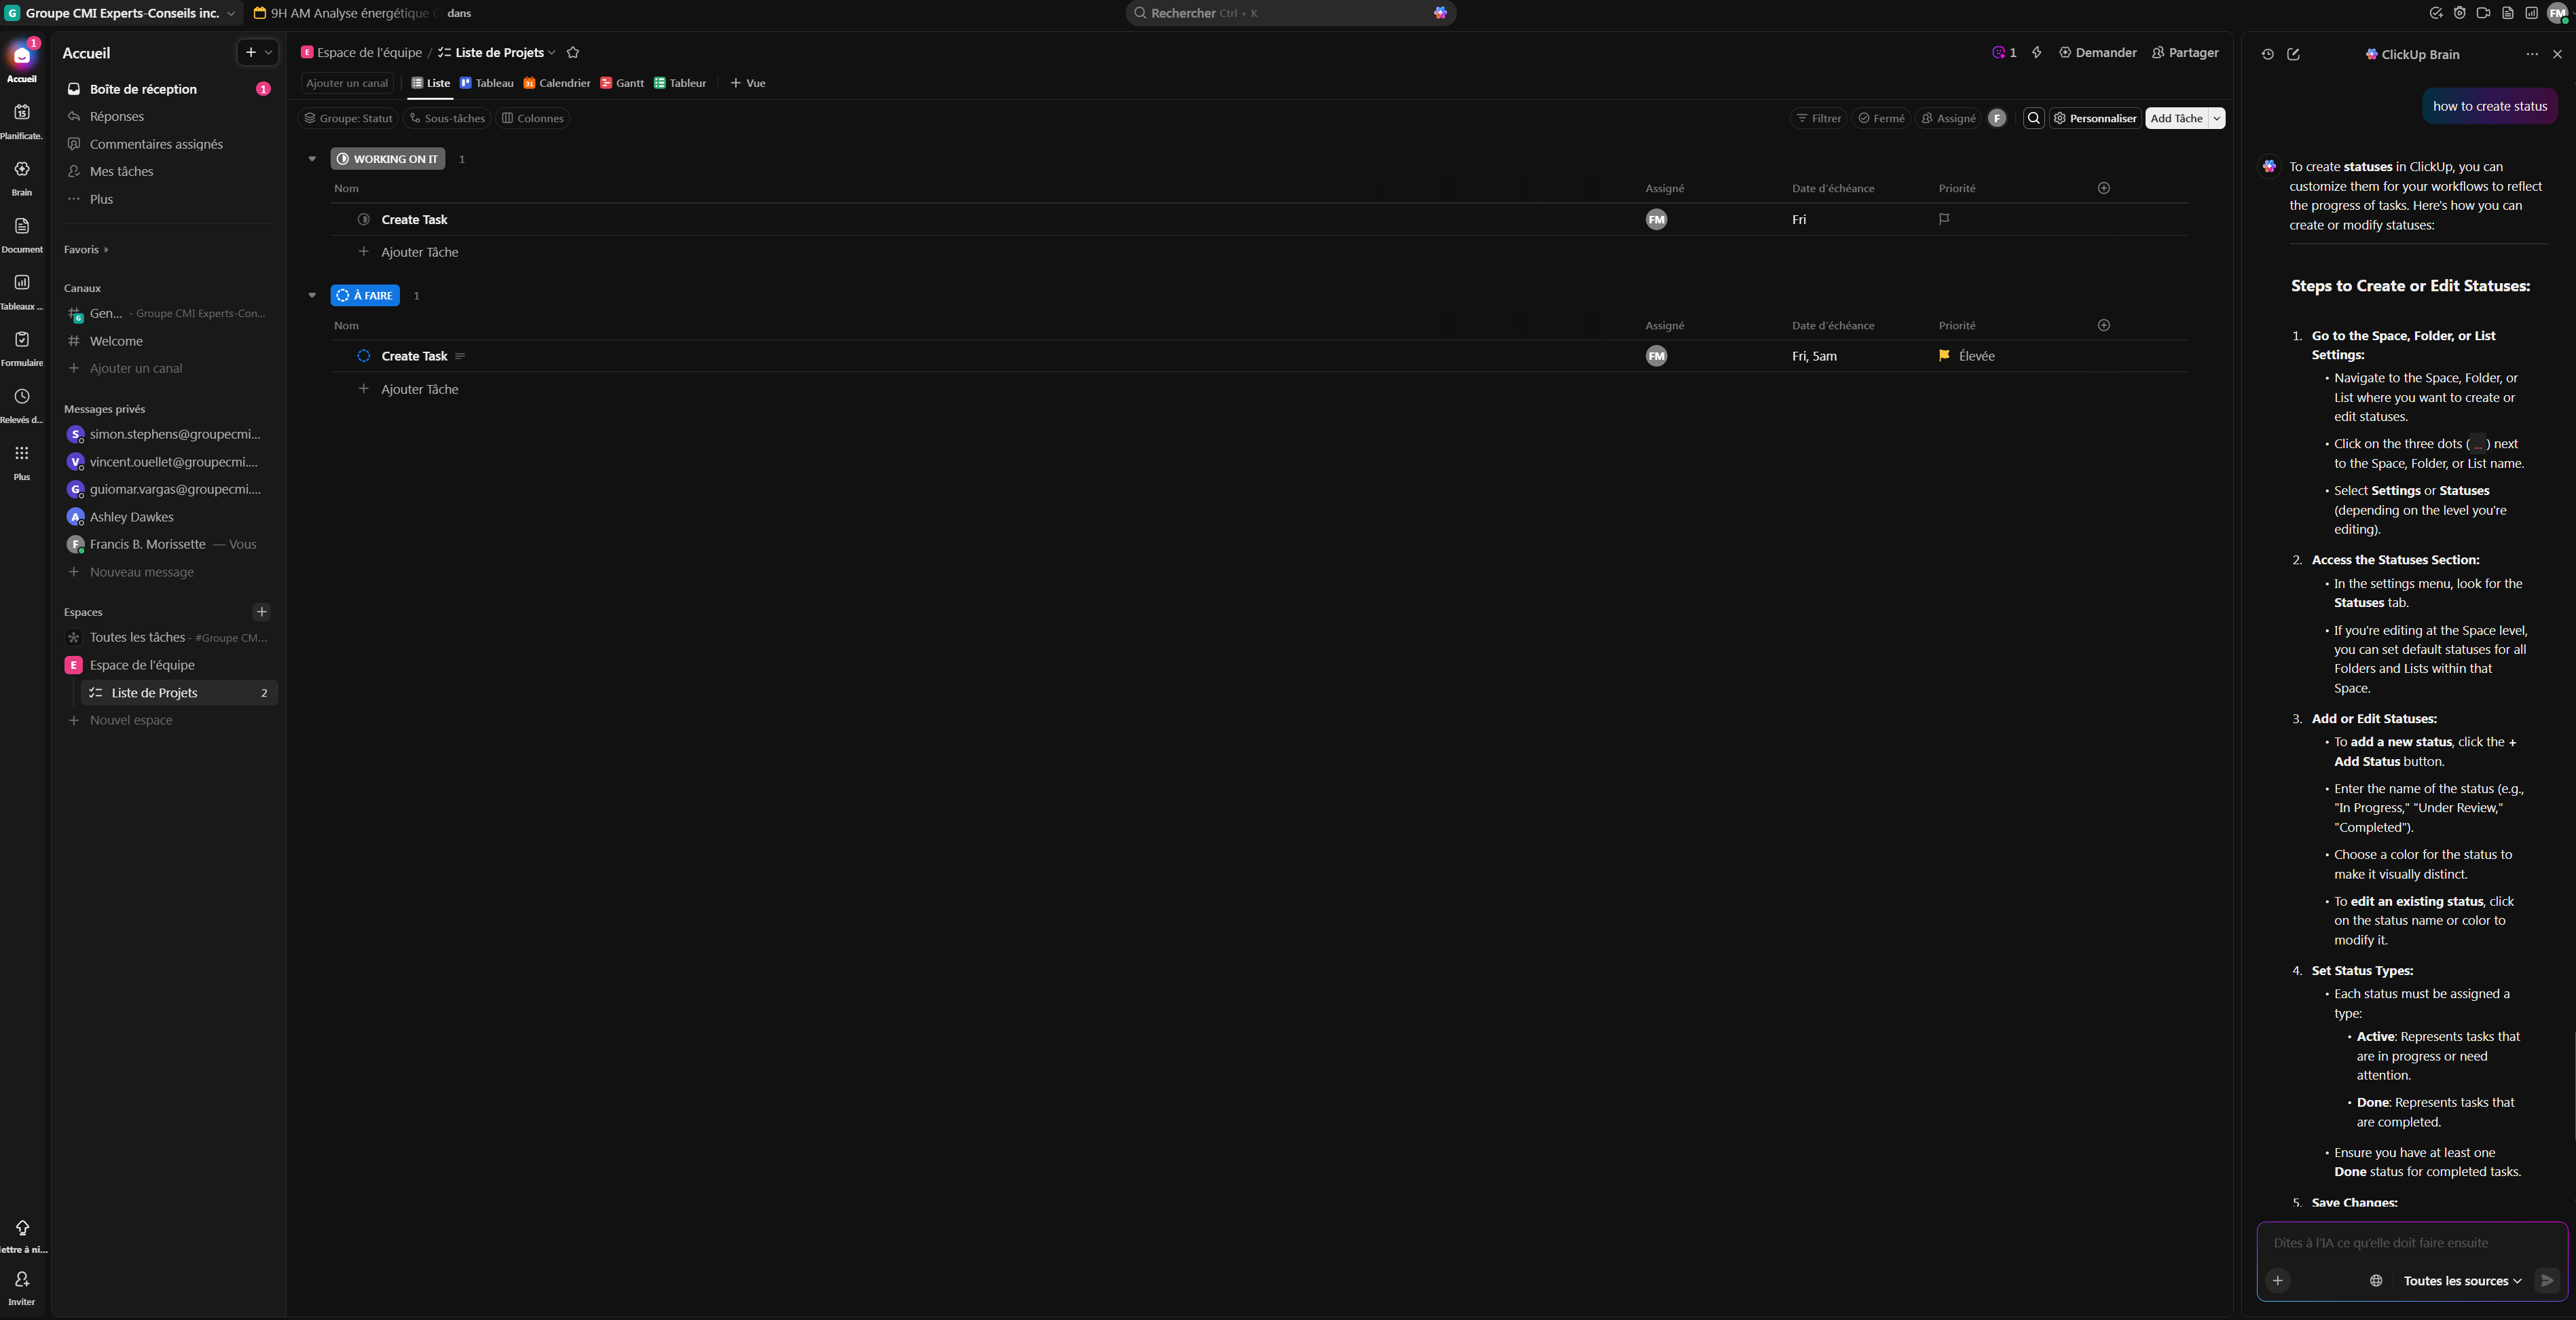Screen dimensions: 2576x1320
Task: Open the Toutes les sources dropdown
Action: click(2462, 1281)
